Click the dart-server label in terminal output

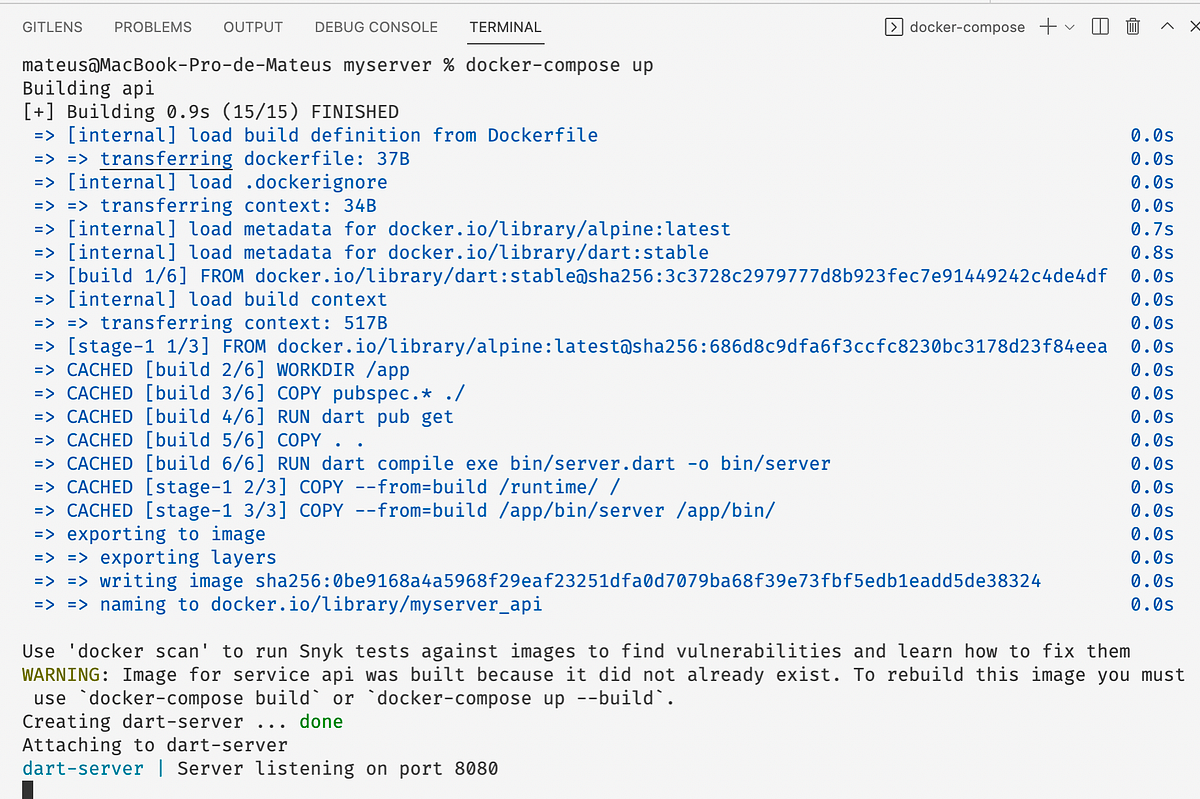[82, 768]
